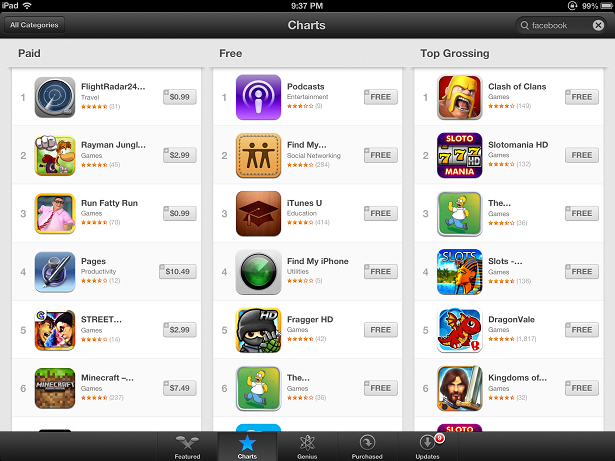Clear the facebook search text

click(598, 26)
